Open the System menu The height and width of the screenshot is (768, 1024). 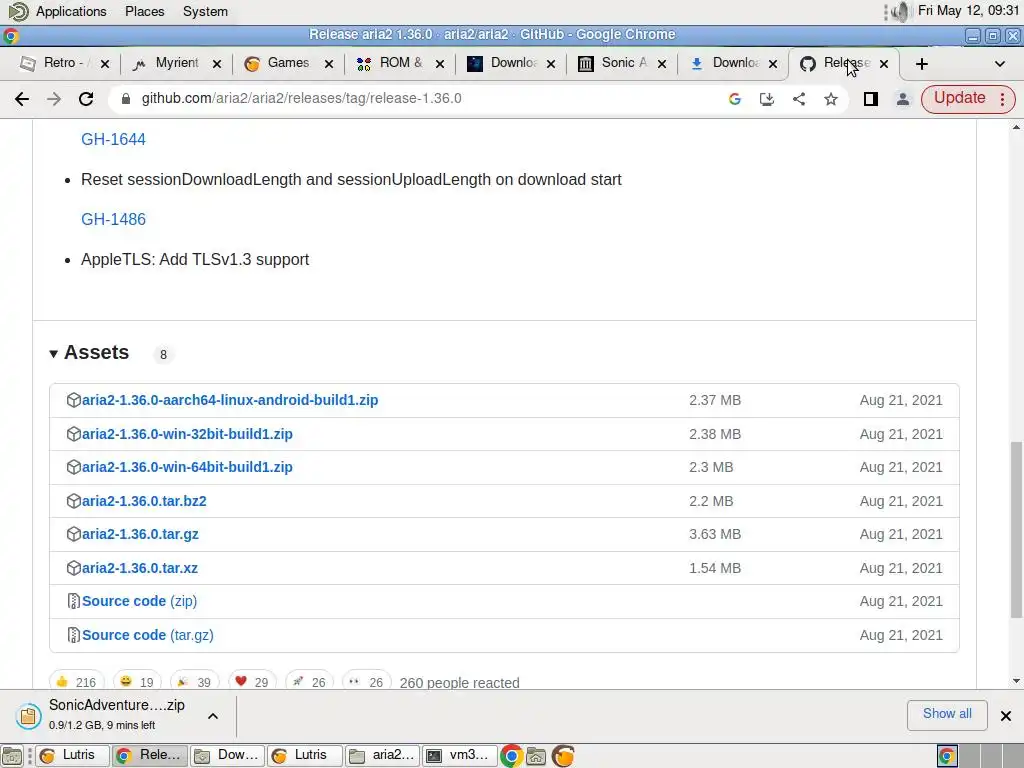point(205,11)
